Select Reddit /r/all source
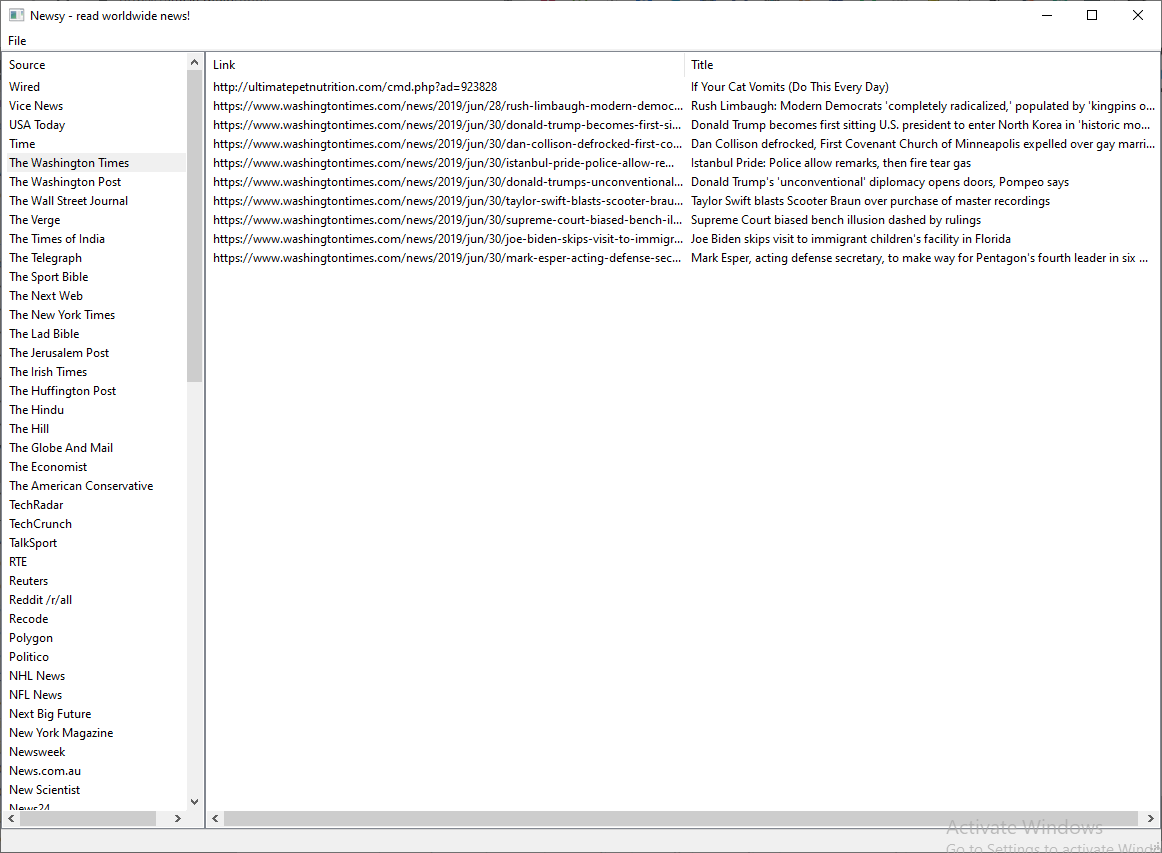1162x853 pixels. coord(41,600)
